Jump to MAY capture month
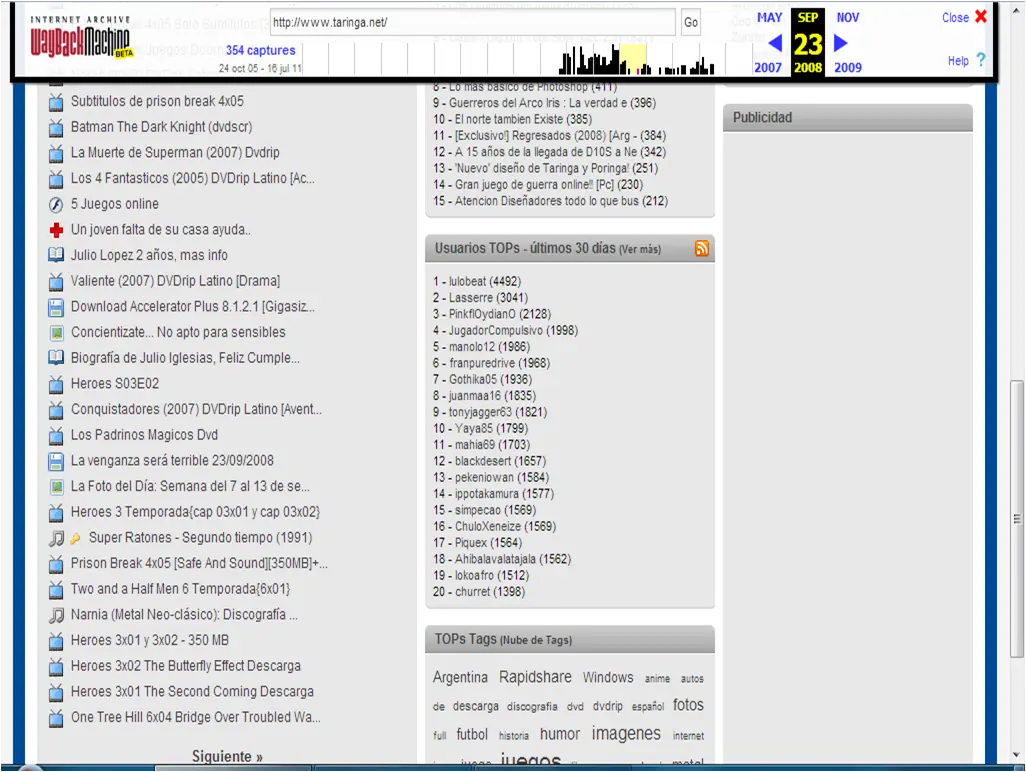The image size is (1026, 772). (x=770, y=18)
